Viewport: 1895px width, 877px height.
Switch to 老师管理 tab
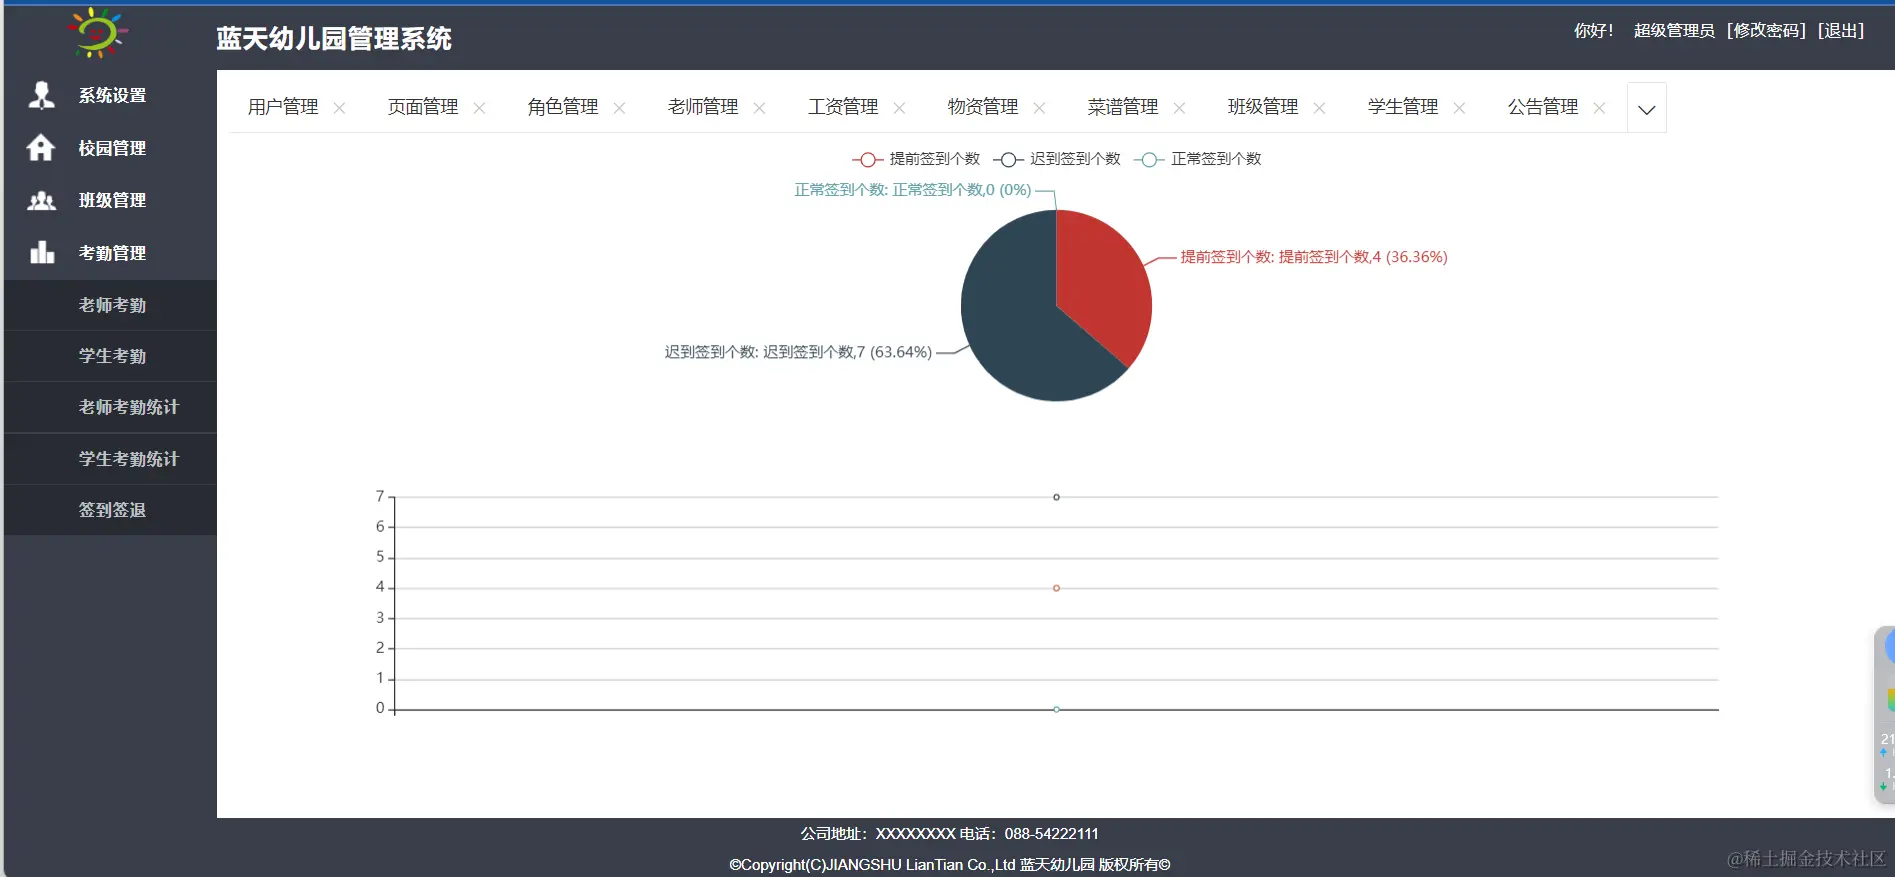tap(703, 107)
